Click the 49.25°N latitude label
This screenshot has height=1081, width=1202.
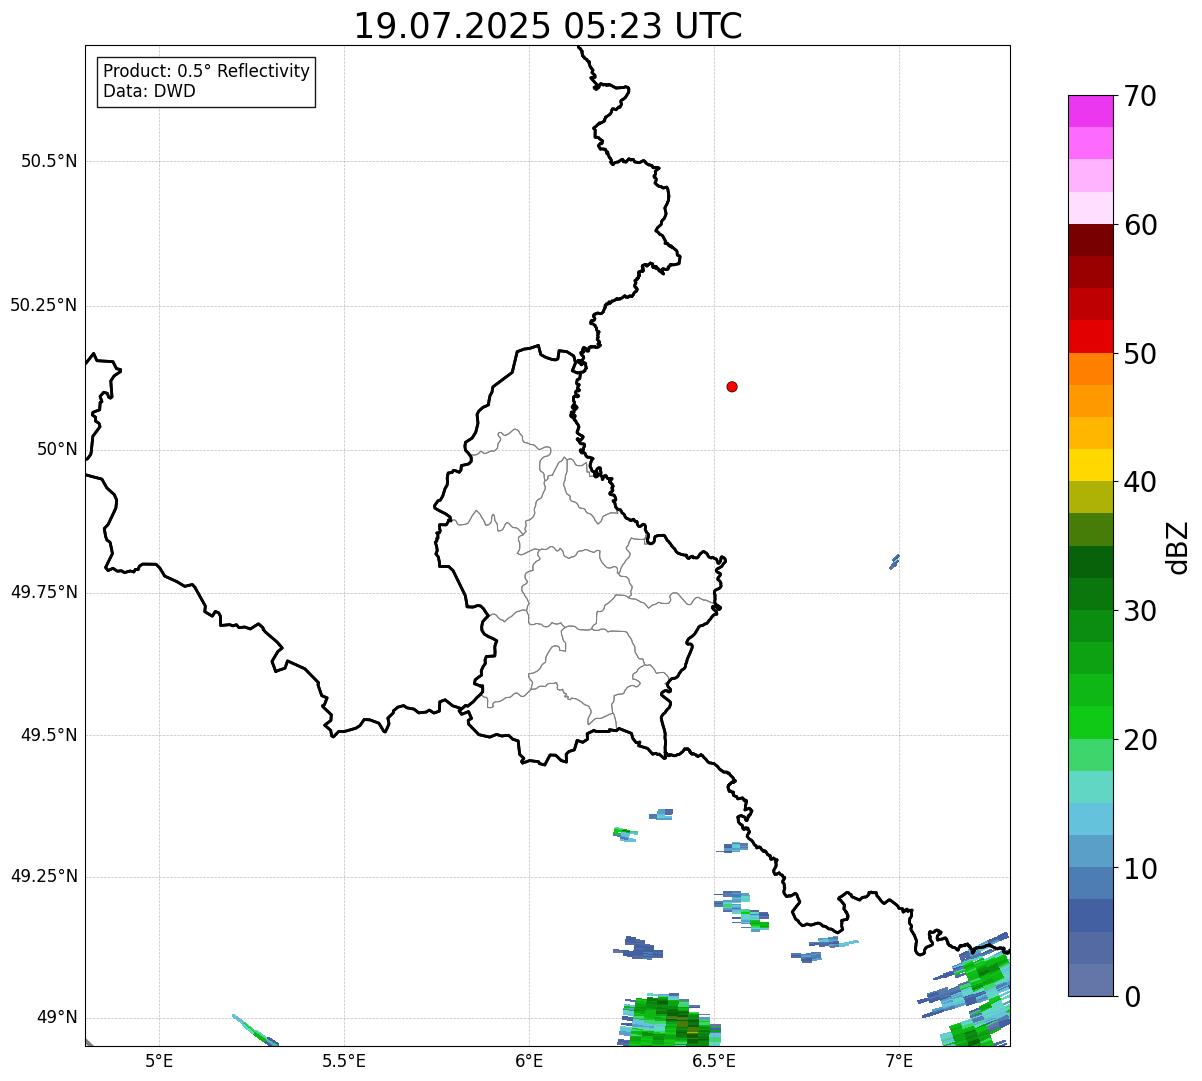[44, 876]
